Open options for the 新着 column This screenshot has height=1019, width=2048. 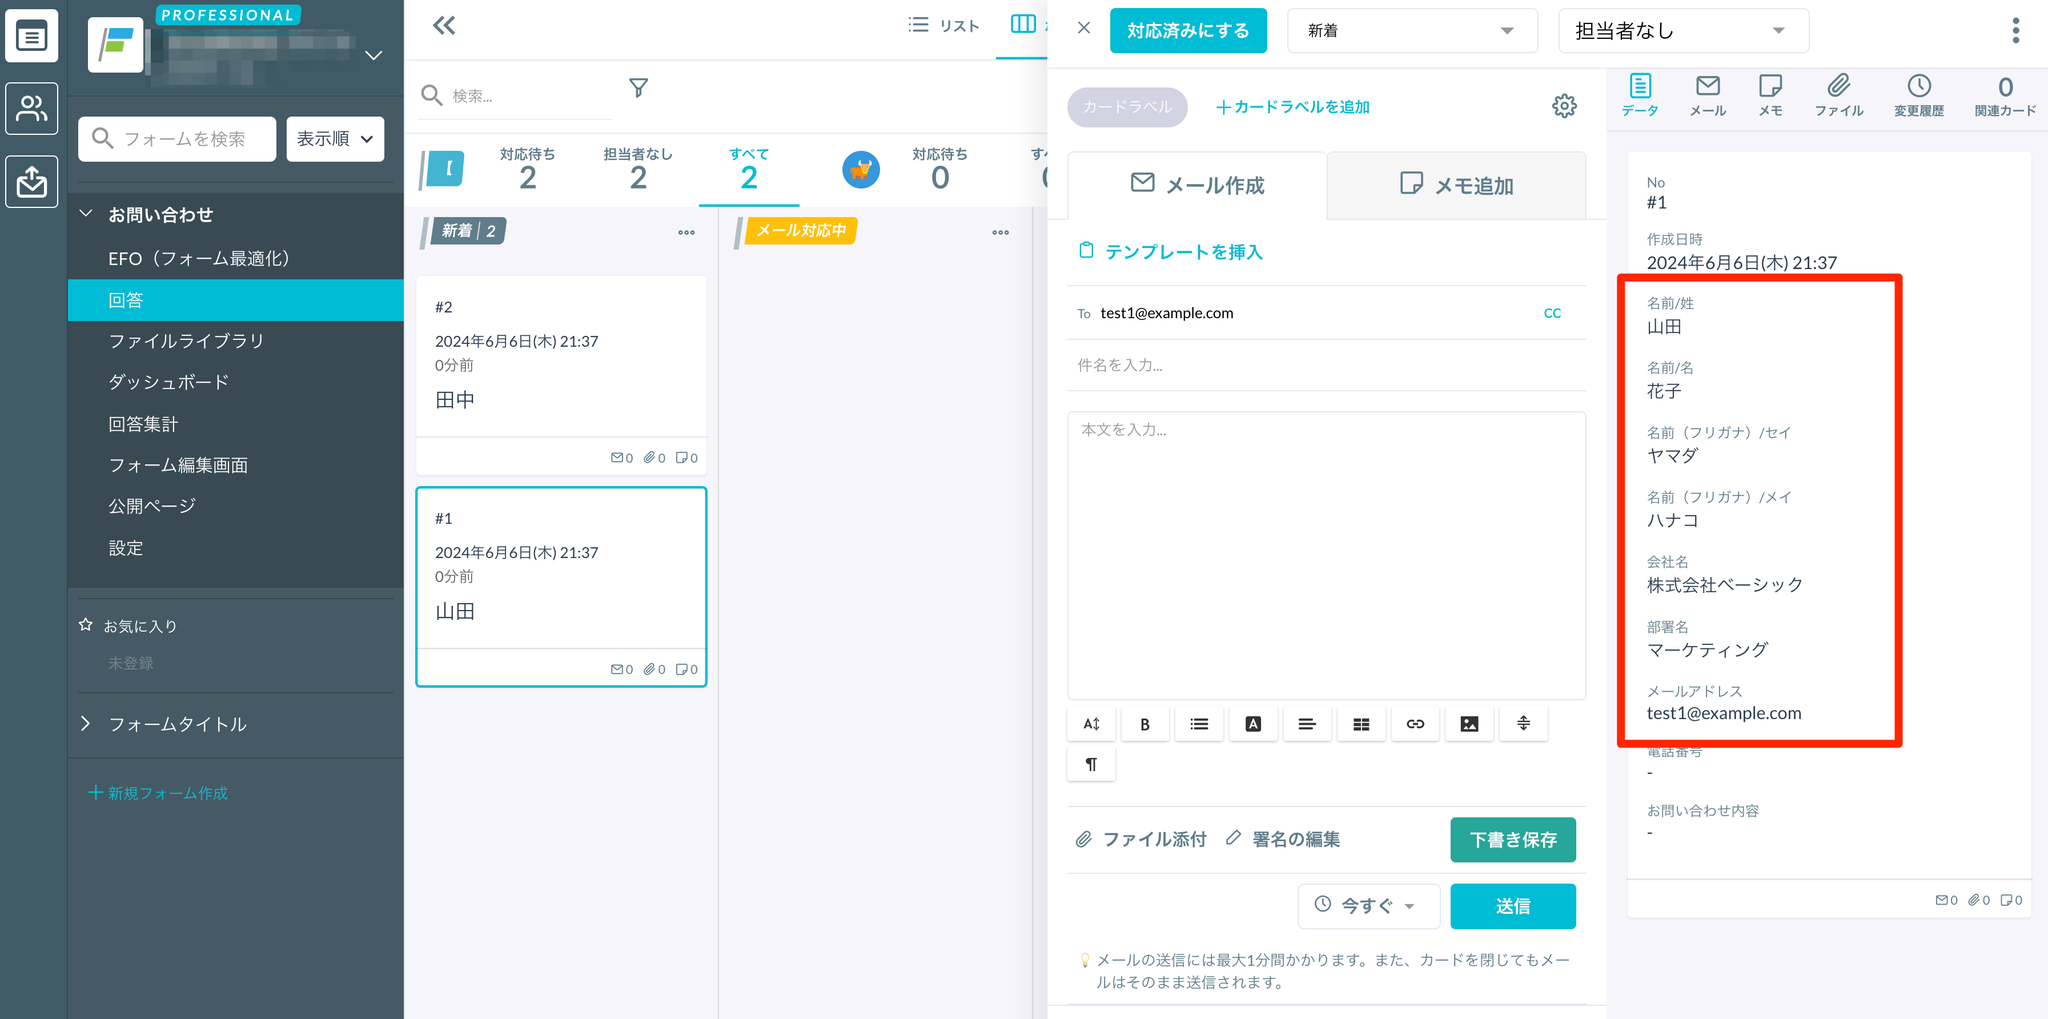(x=686, y=233)
